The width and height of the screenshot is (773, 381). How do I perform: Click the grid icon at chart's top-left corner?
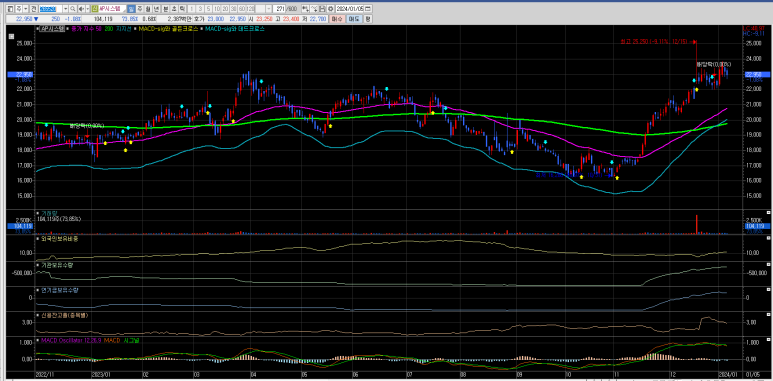(12, 36)
